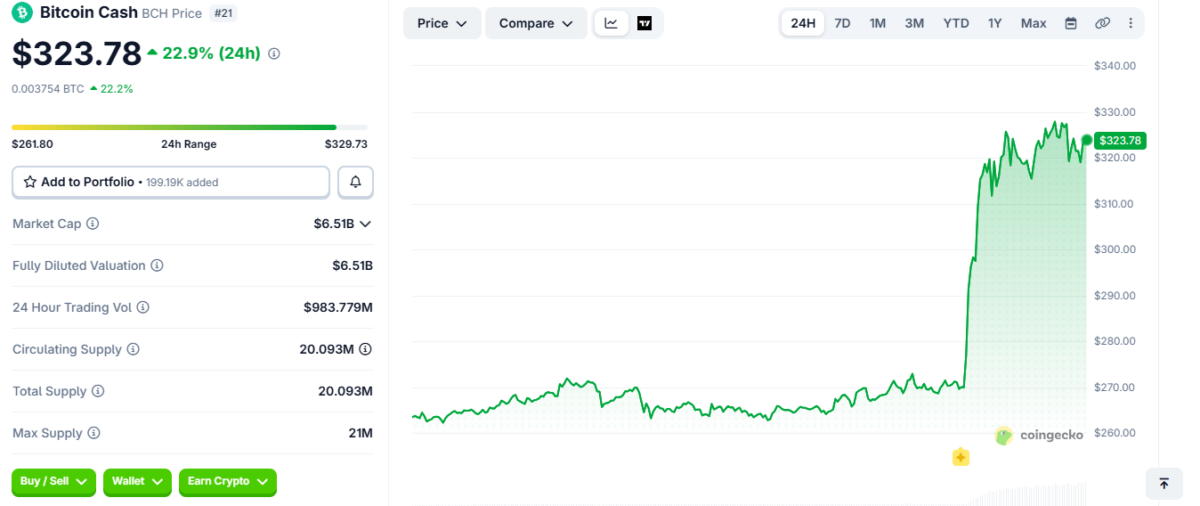Switch to TradingView chart icon
Screen dimensions: 1200x506
(644, 23)
